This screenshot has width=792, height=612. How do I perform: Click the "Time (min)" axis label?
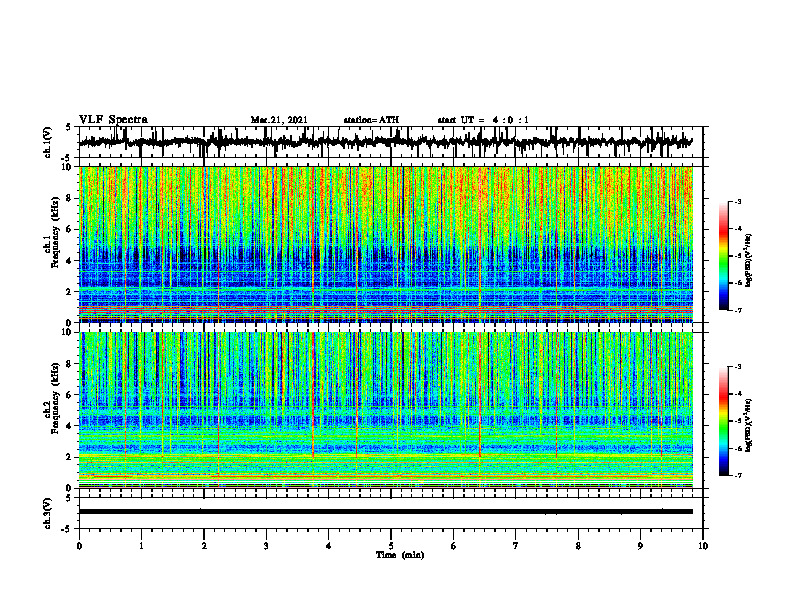[x=400, y=555]
